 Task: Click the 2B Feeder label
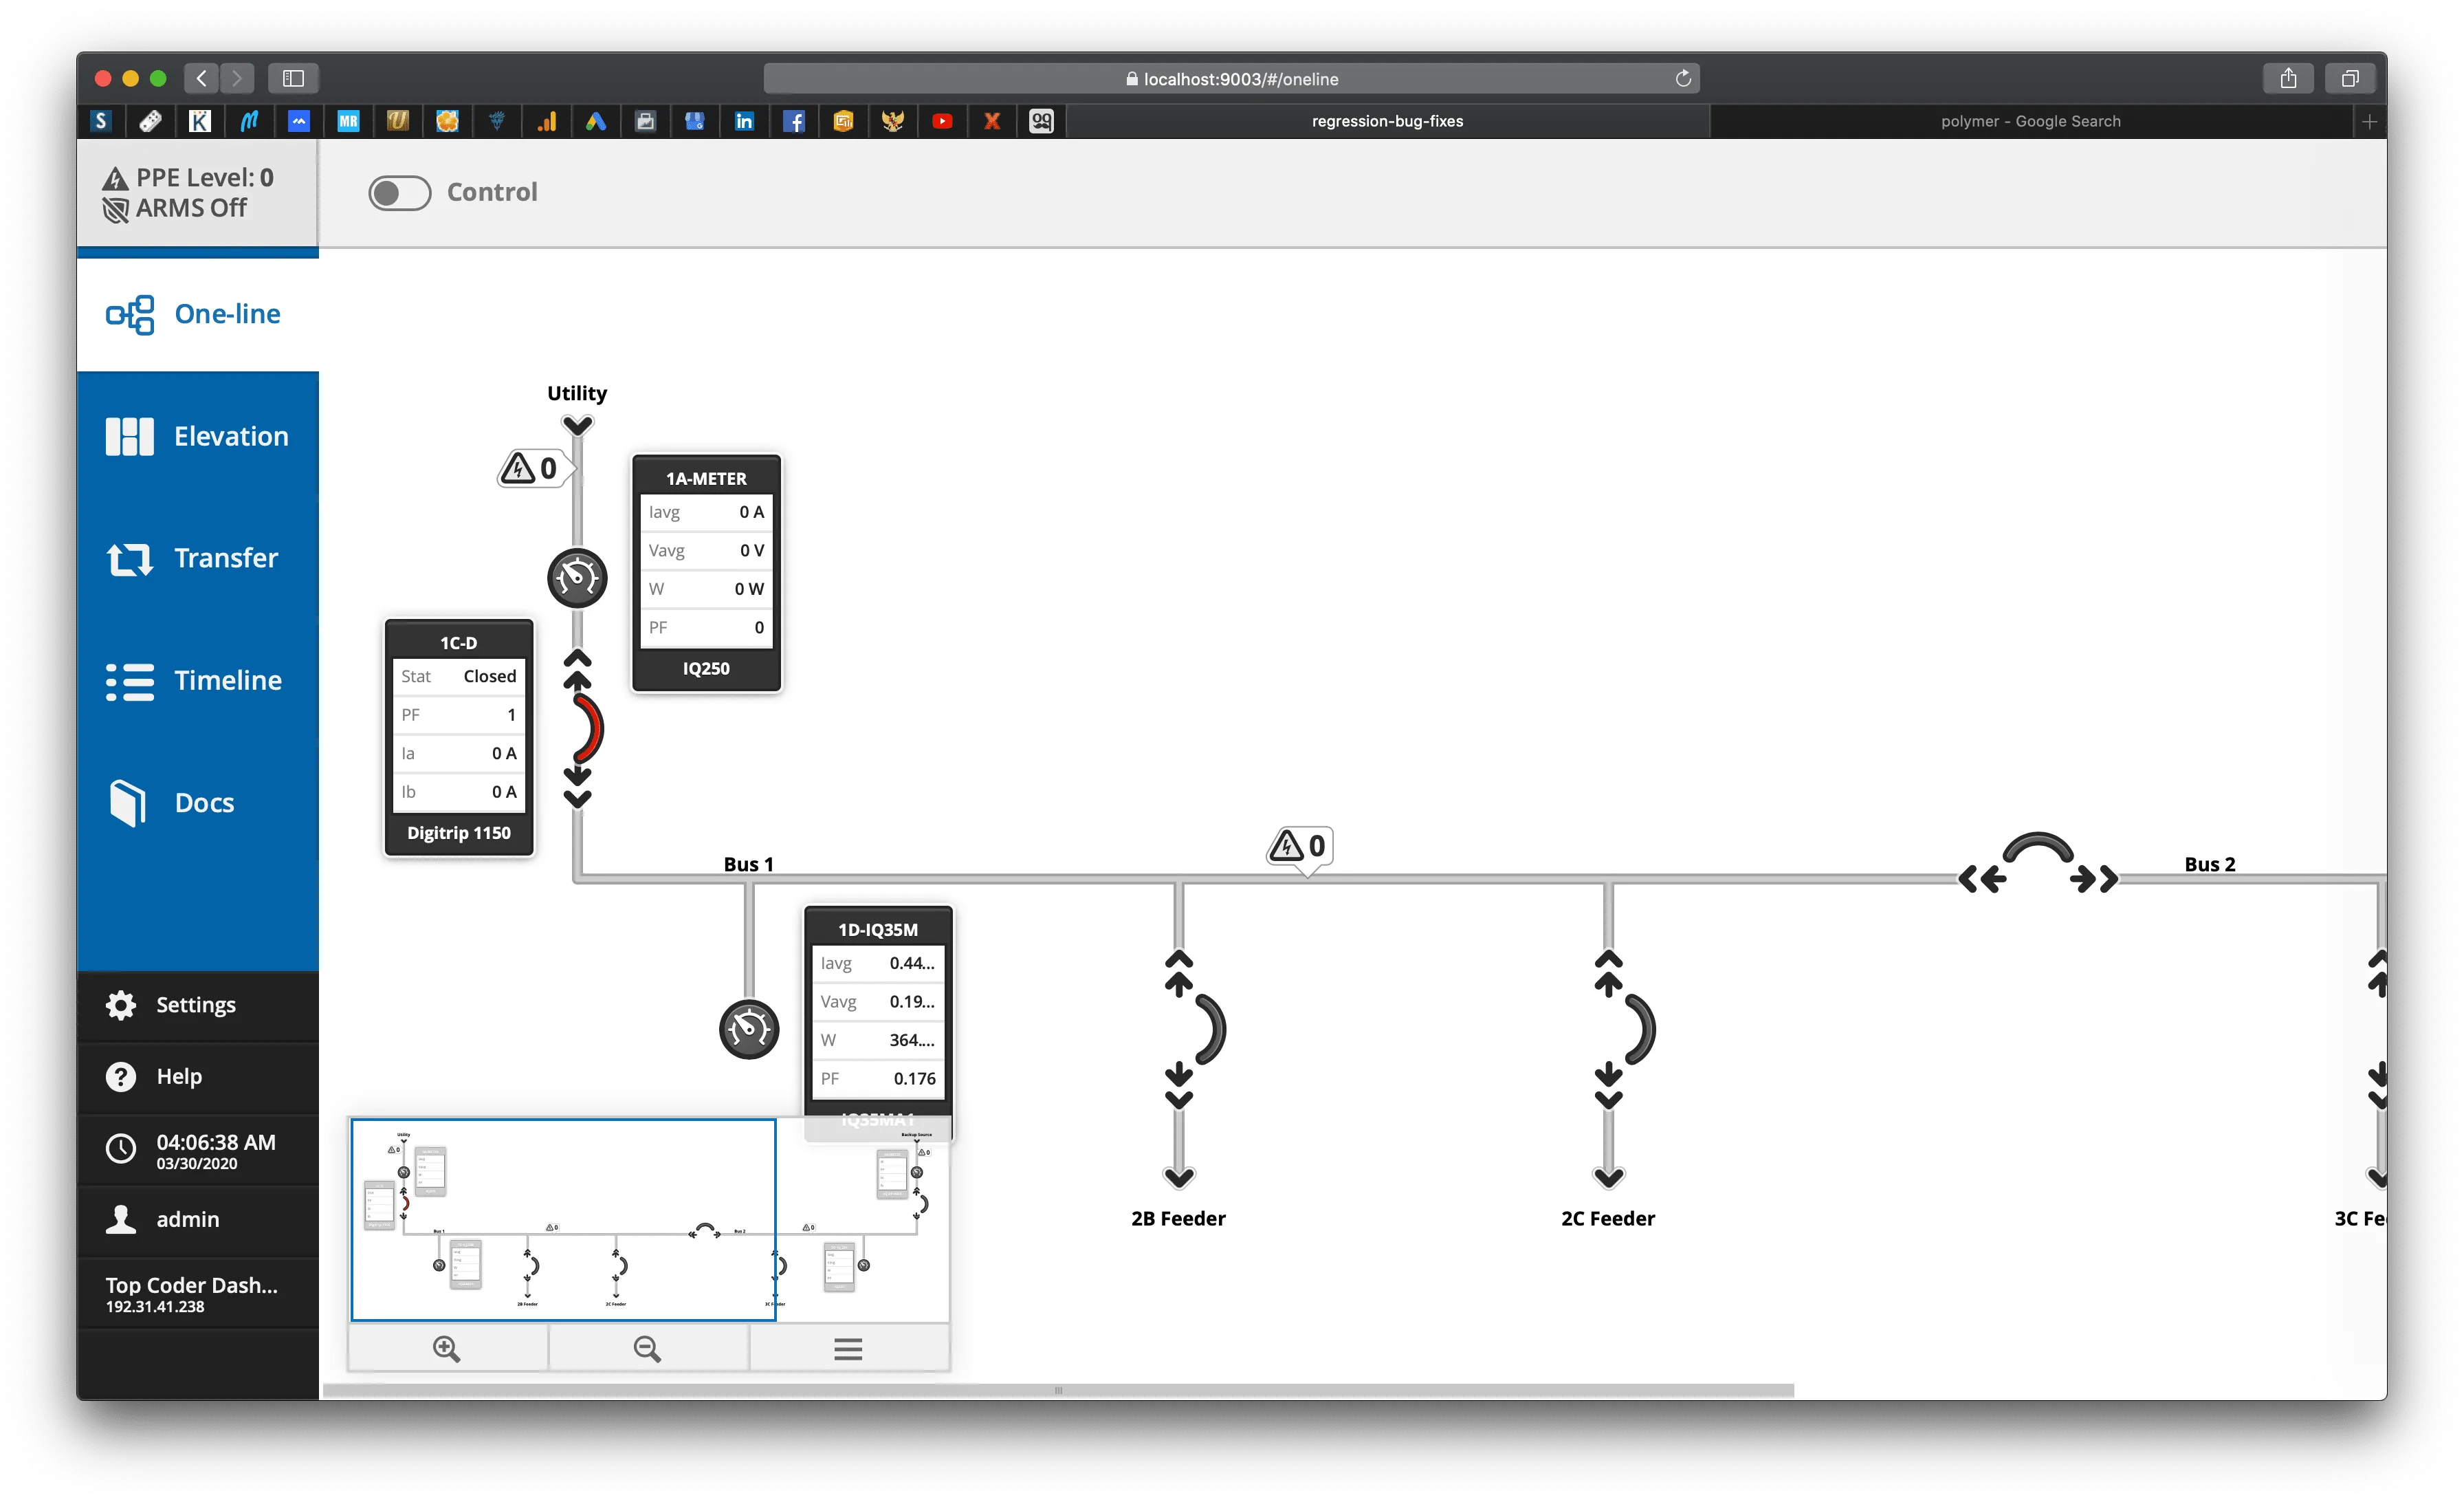coord(1178,1218)
